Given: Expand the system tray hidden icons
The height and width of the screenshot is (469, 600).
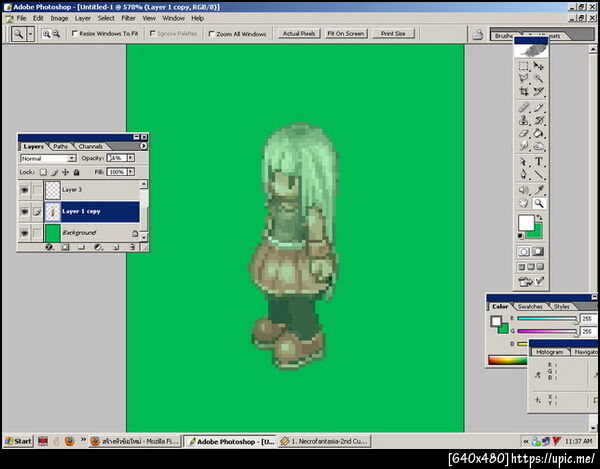Looking at the screenshot, I should click(526, 441).
